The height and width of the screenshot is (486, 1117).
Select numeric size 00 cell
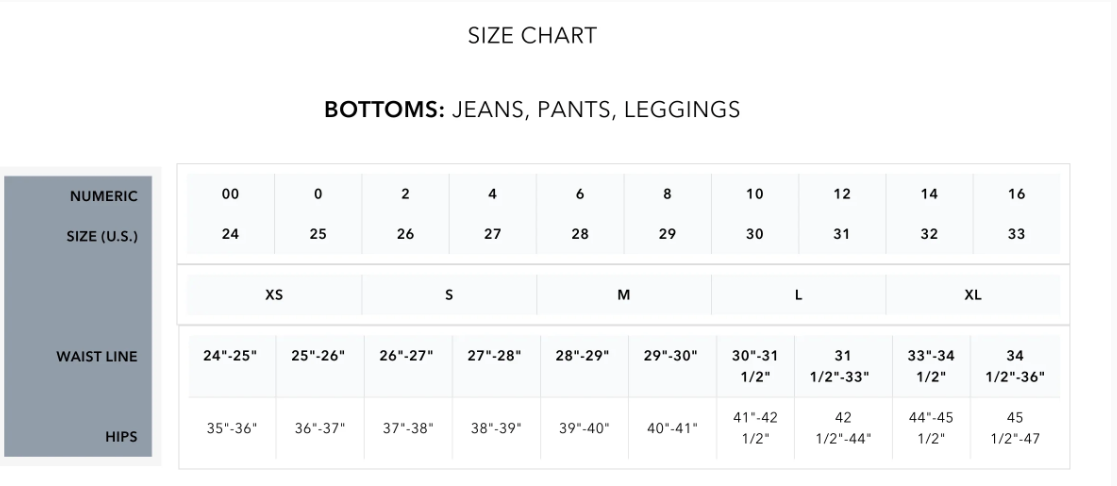(230, 194)
